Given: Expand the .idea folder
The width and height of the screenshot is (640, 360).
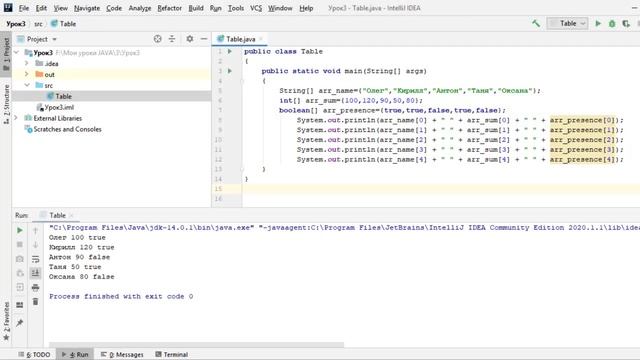Looking at the screenshot, I should [x=27, y=63].
